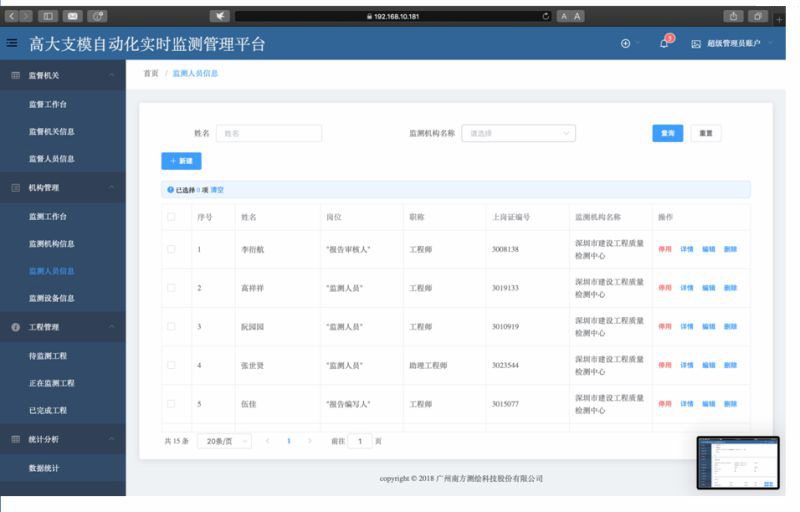The width and height of the screenshot is (800, 512).
Task: Click into the 姓名 search field
Action: point(269,133)
